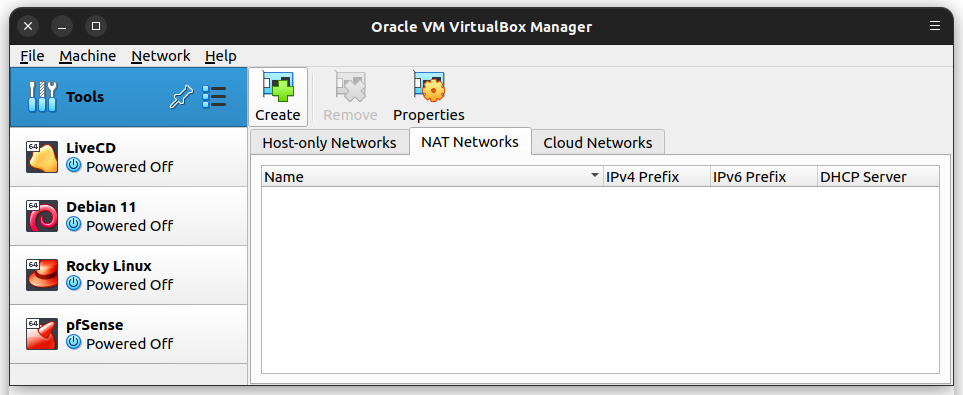Click the Create network toolbar icon
Viewport: 963px width, 395px height.
click(278, 86)
